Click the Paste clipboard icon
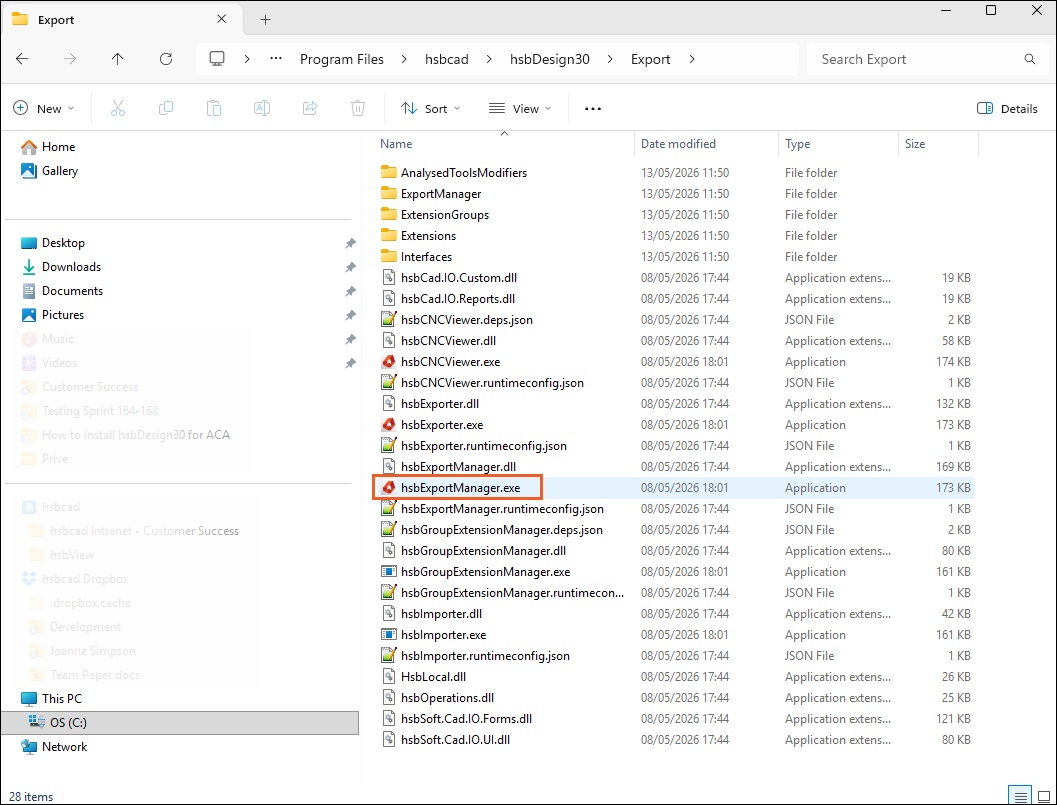The image size is (1057, 805). [214, 109]
